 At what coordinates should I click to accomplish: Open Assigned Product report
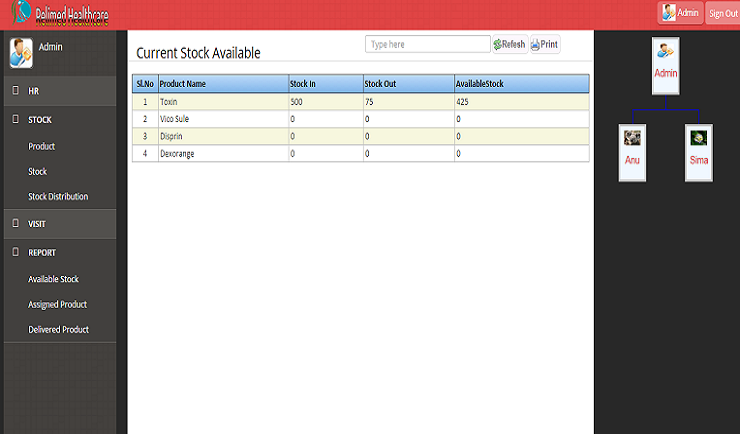coord(58,305)
